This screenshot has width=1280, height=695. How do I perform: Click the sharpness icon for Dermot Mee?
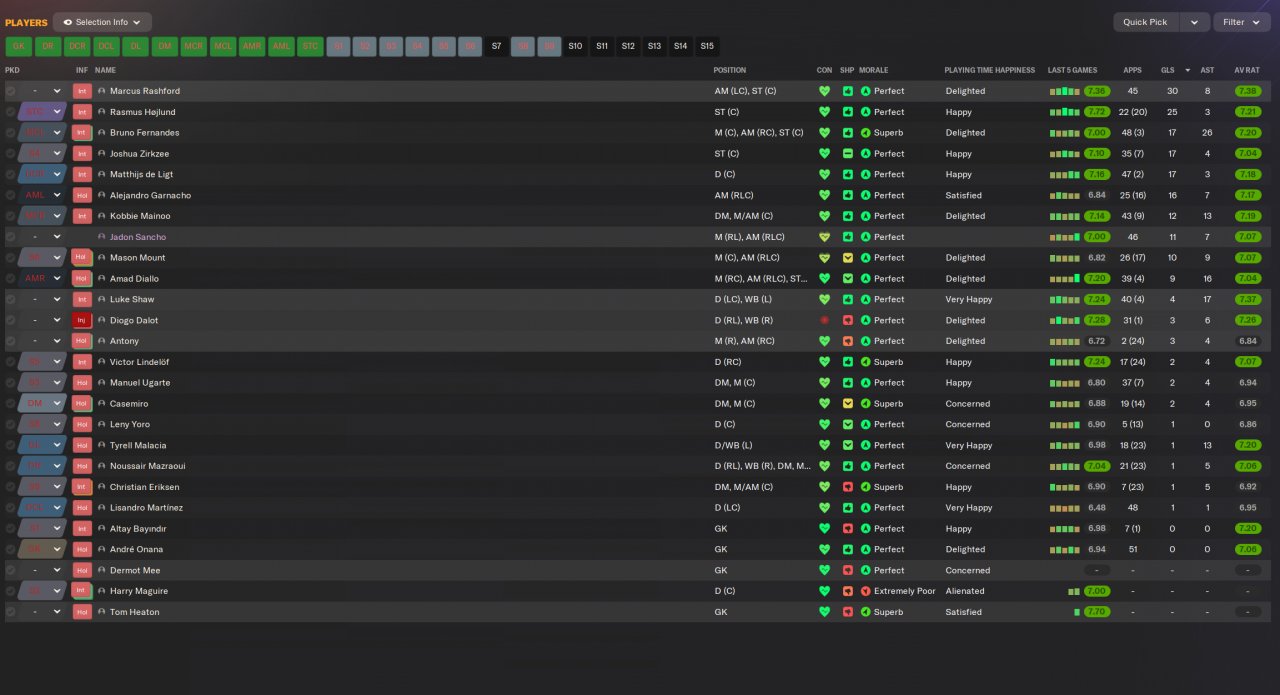pos(847,570)
